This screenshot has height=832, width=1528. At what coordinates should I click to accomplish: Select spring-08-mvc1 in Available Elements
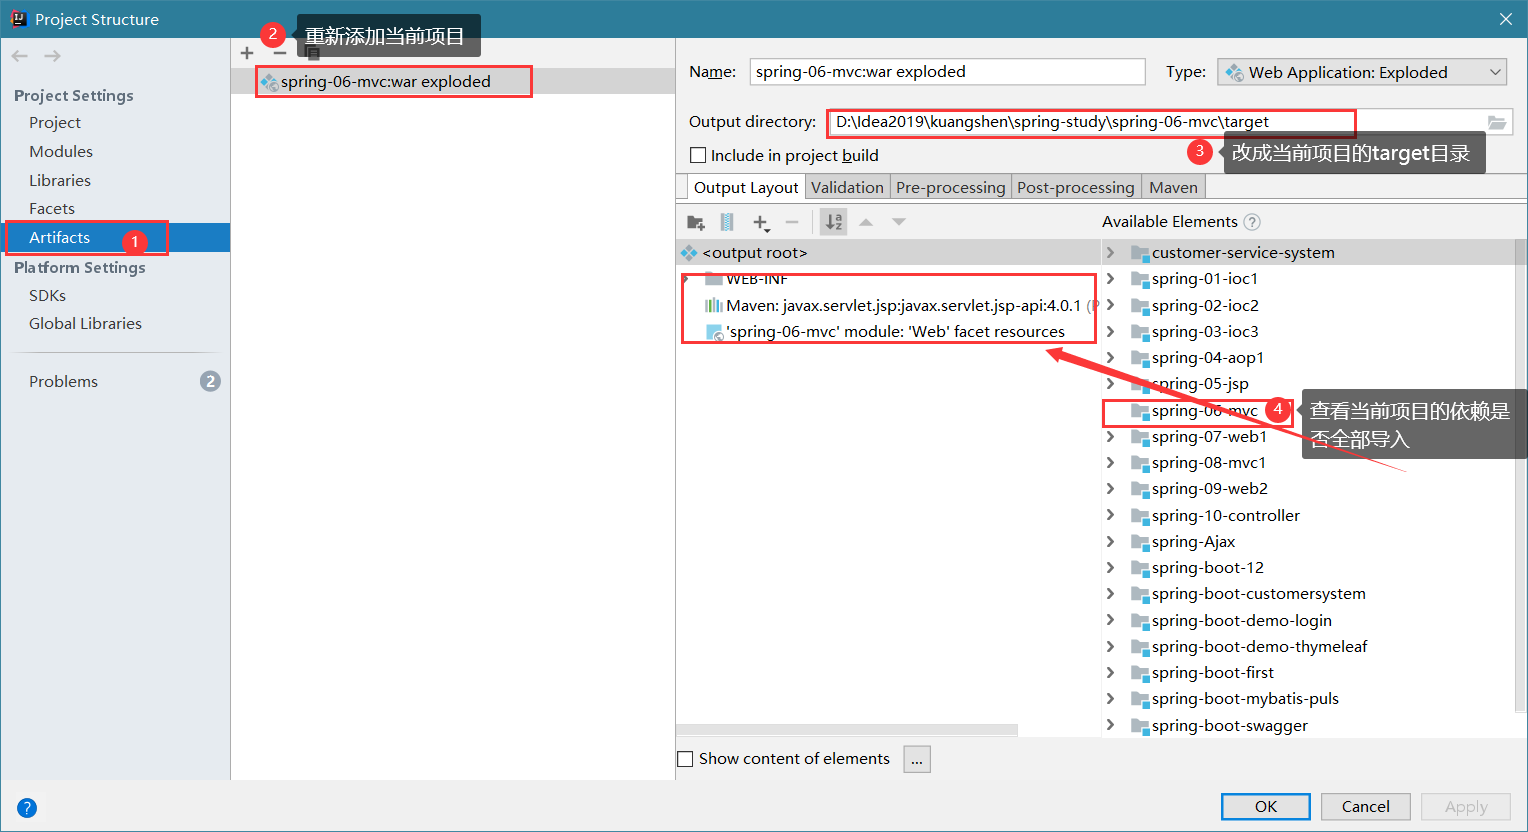(1209, 462)
